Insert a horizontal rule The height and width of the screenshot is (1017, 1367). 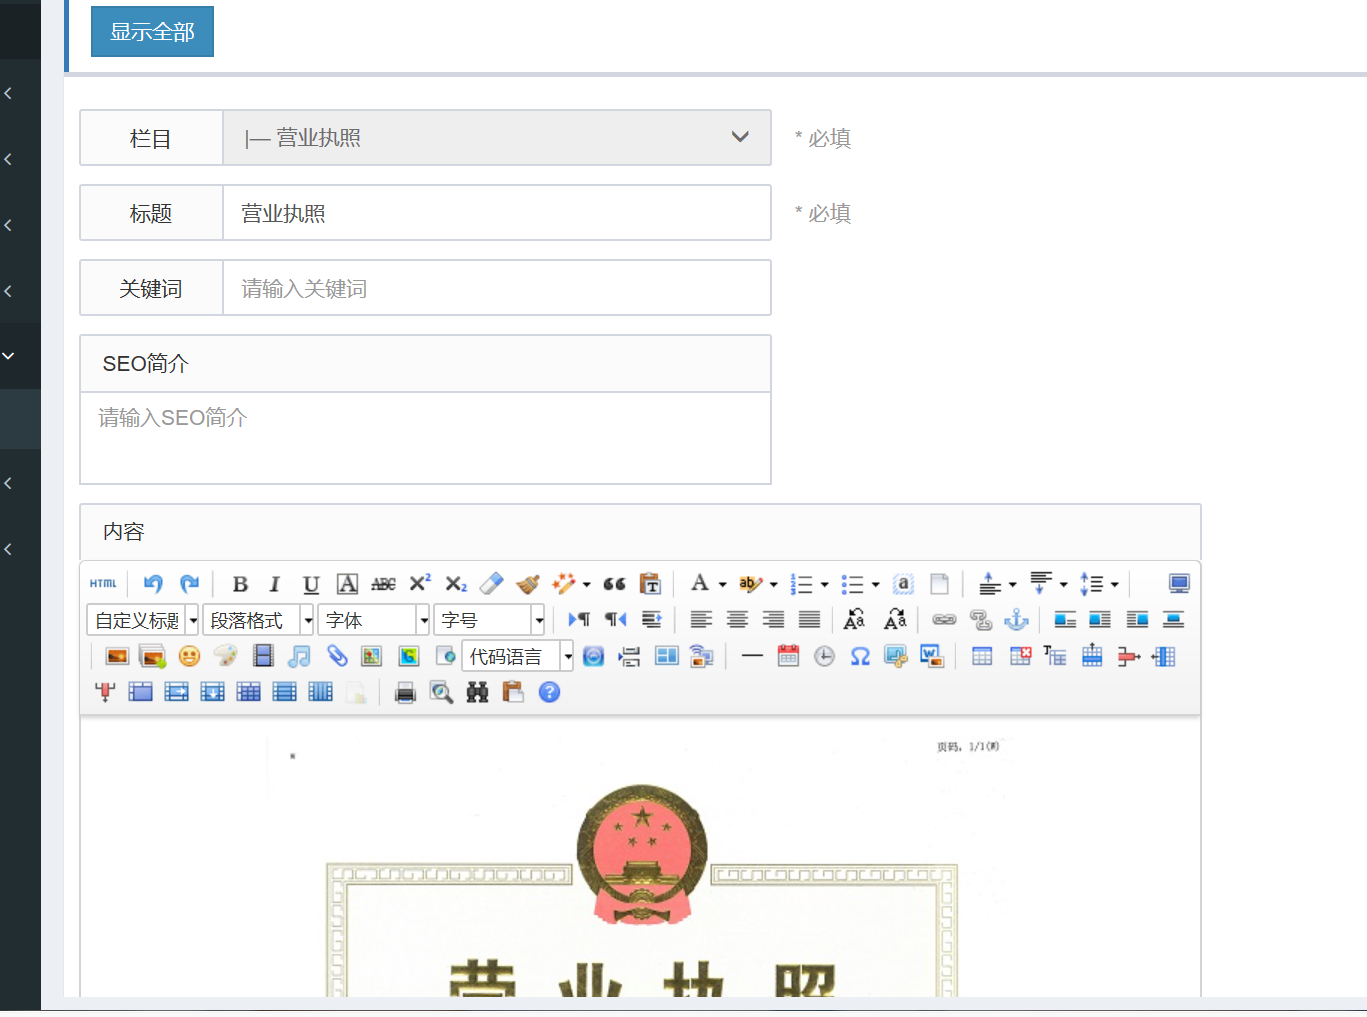point(752,656)
